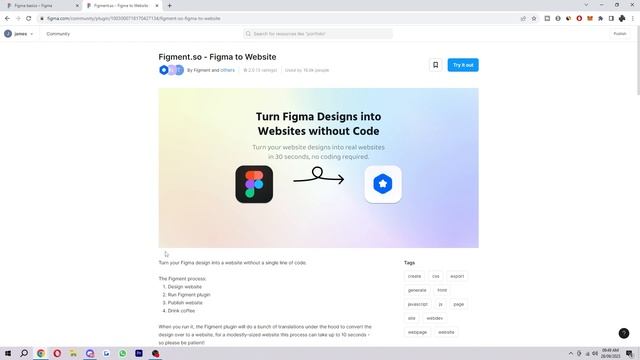The width and height of the screenshot is (640, 360).
Task: Open Premiere Pro from the taskbar
Action: click(x=139, y=353)
